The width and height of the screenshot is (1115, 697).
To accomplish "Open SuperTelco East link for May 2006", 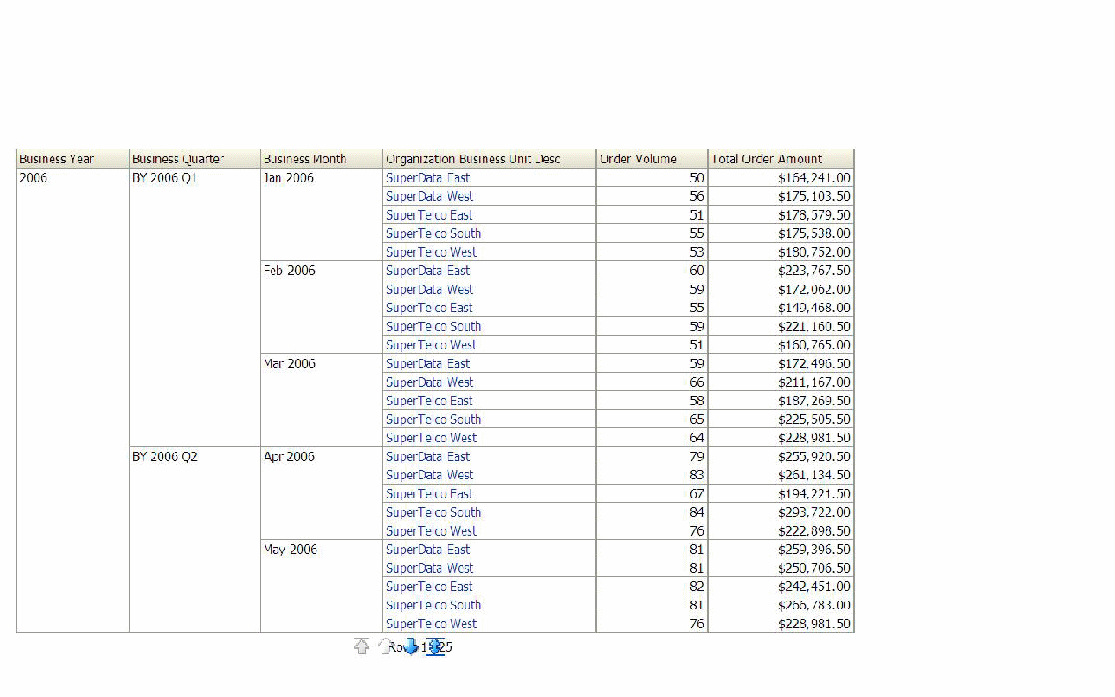I will pos(429,586).
